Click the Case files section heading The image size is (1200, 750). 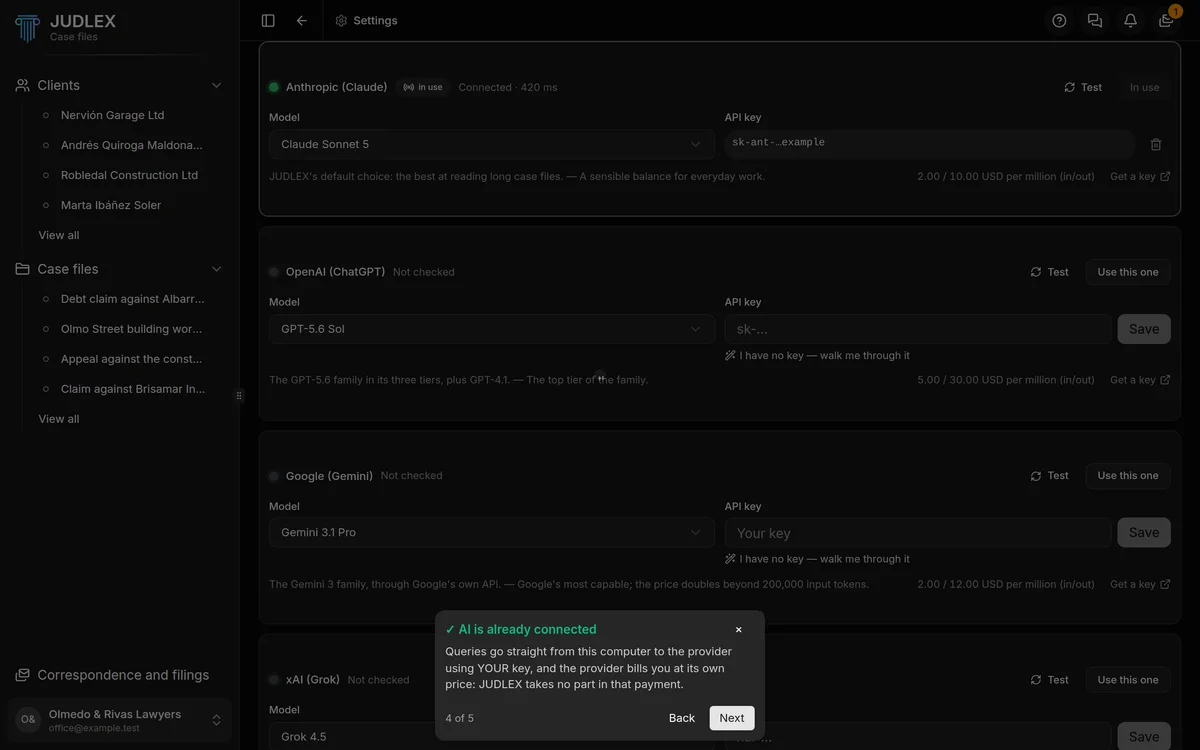tap(68, 269)
